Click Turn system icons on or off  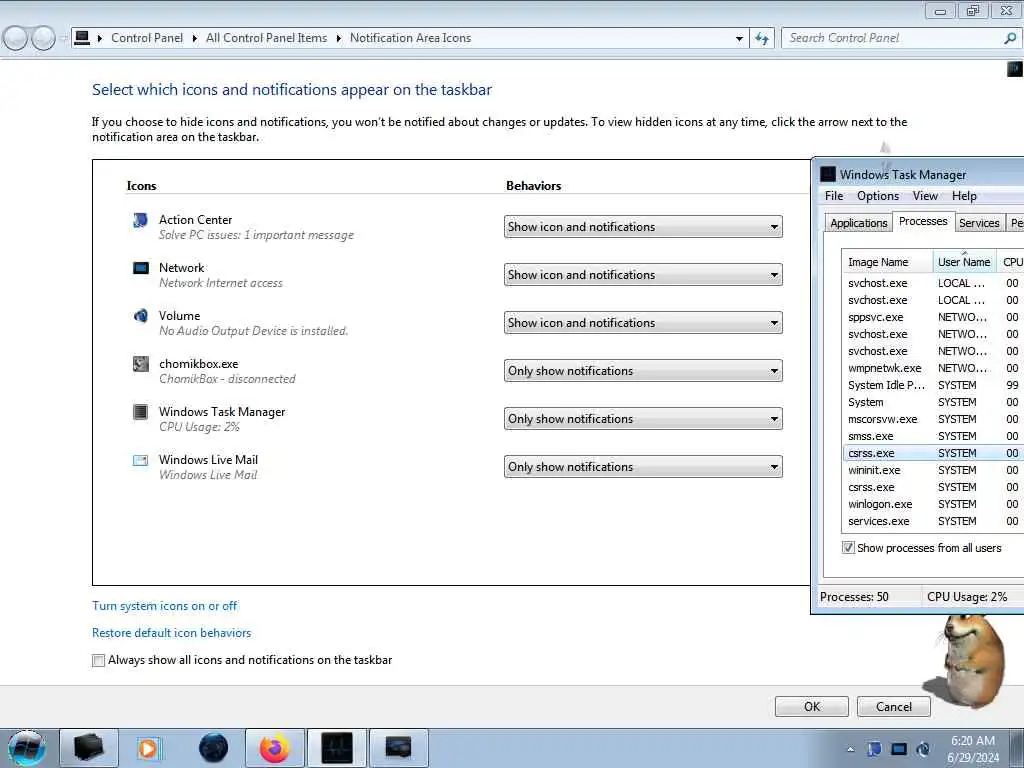(x=165, y=606)
